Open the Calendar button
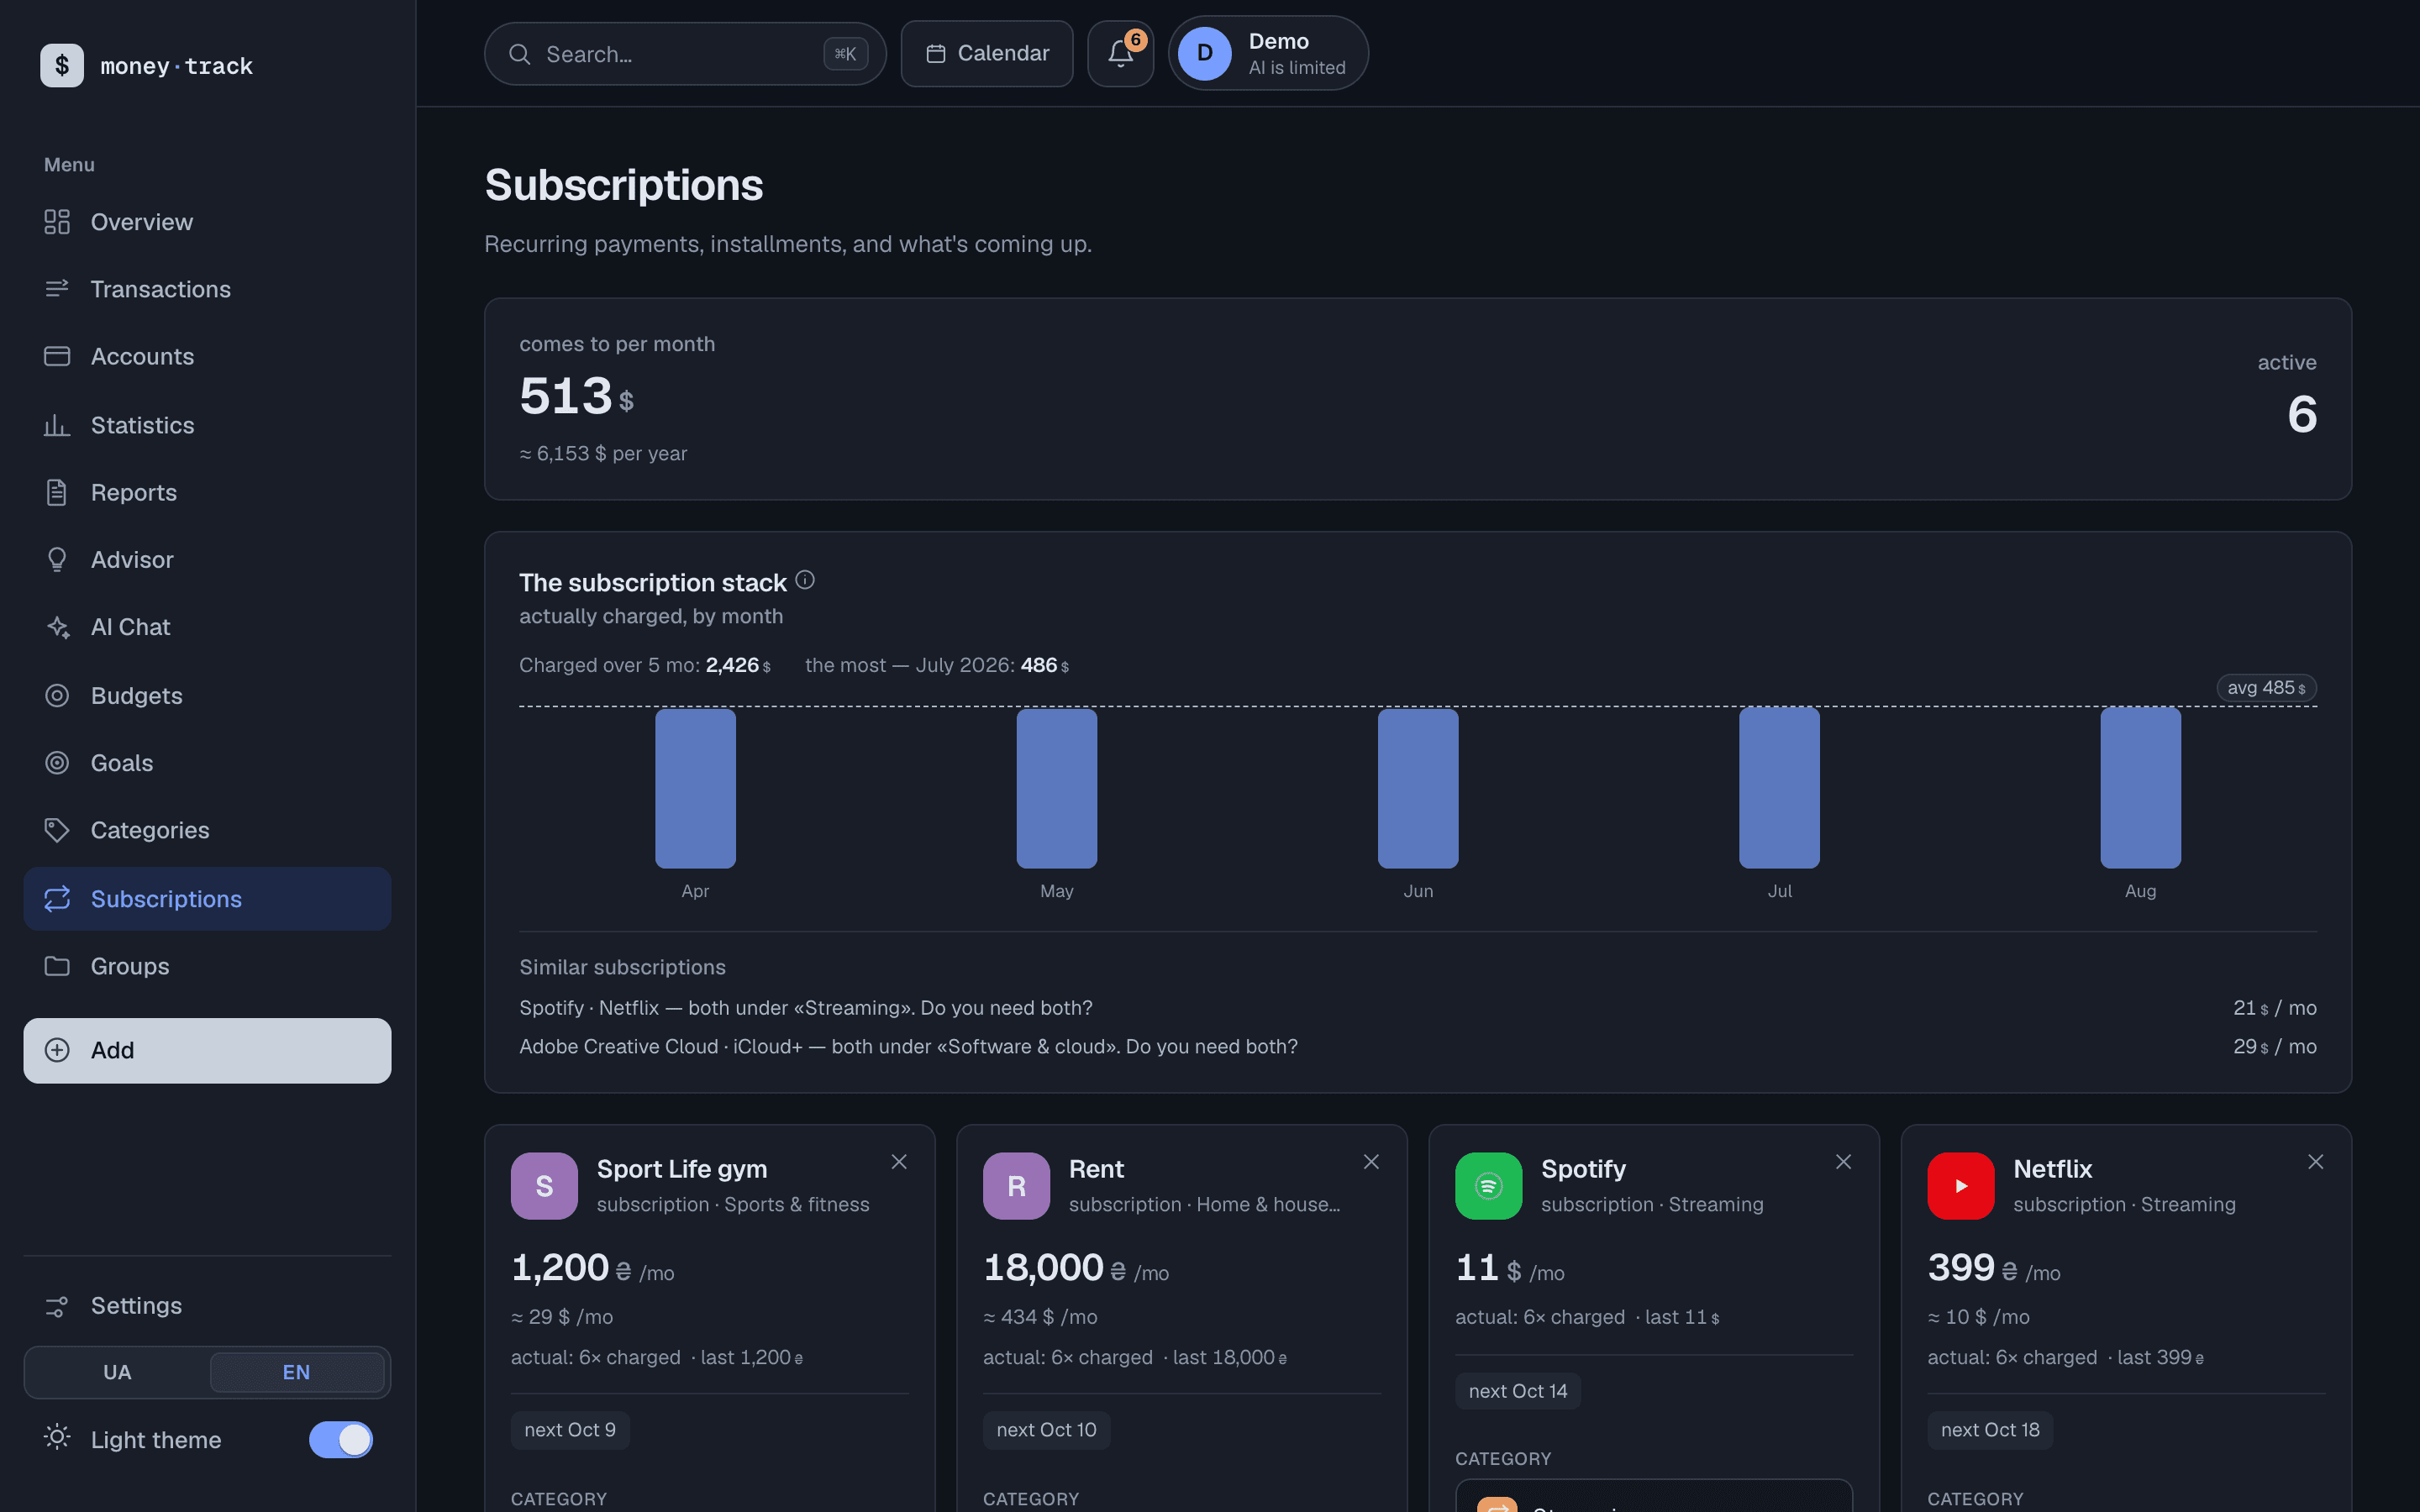Image resolution: width=2420 pixels, height=1512 pixels. [x=987, y=54]
